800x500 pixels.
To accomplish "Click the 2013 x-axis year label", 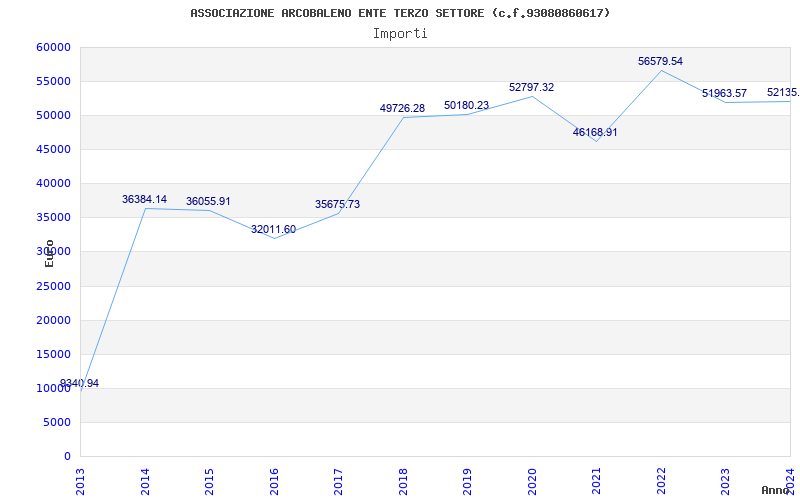I will pyautogui.click(x=81, y=481).
